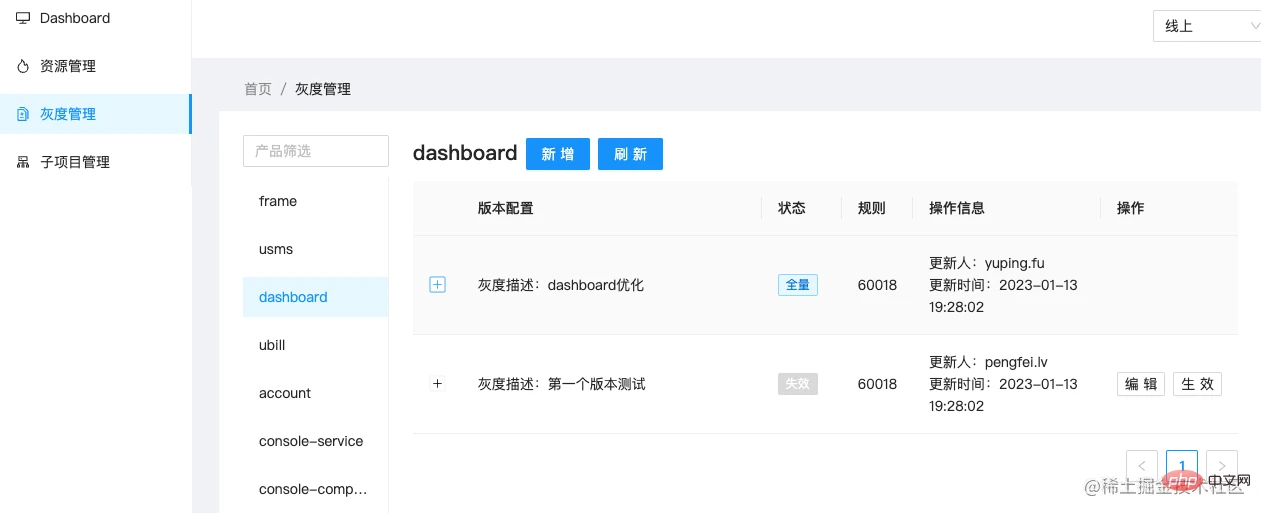This screenshot has width=1261, height=513.
Task: Click the 新增 button
Action: click(x=558, y=154)
